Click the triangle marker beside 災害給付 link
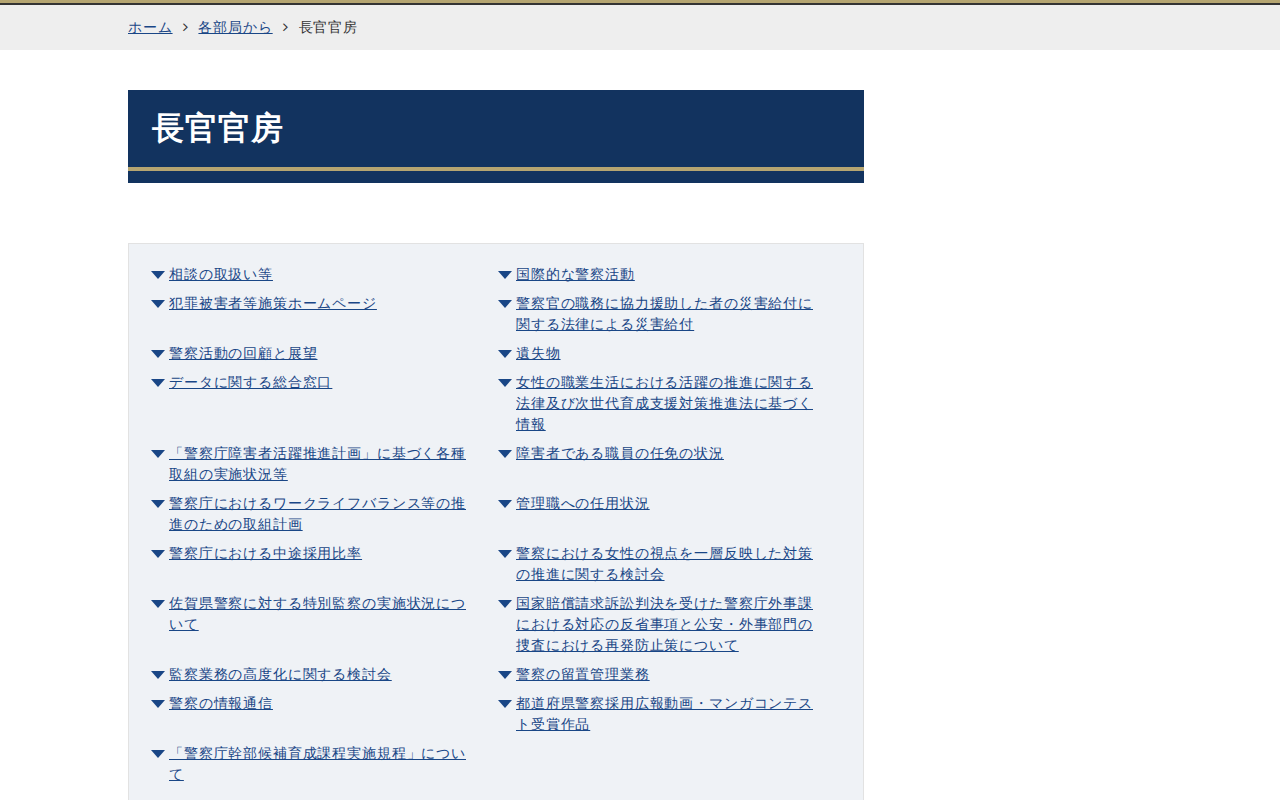Image resolution: width=1280 pixels, height=800 pixels. tap(505, 304)
